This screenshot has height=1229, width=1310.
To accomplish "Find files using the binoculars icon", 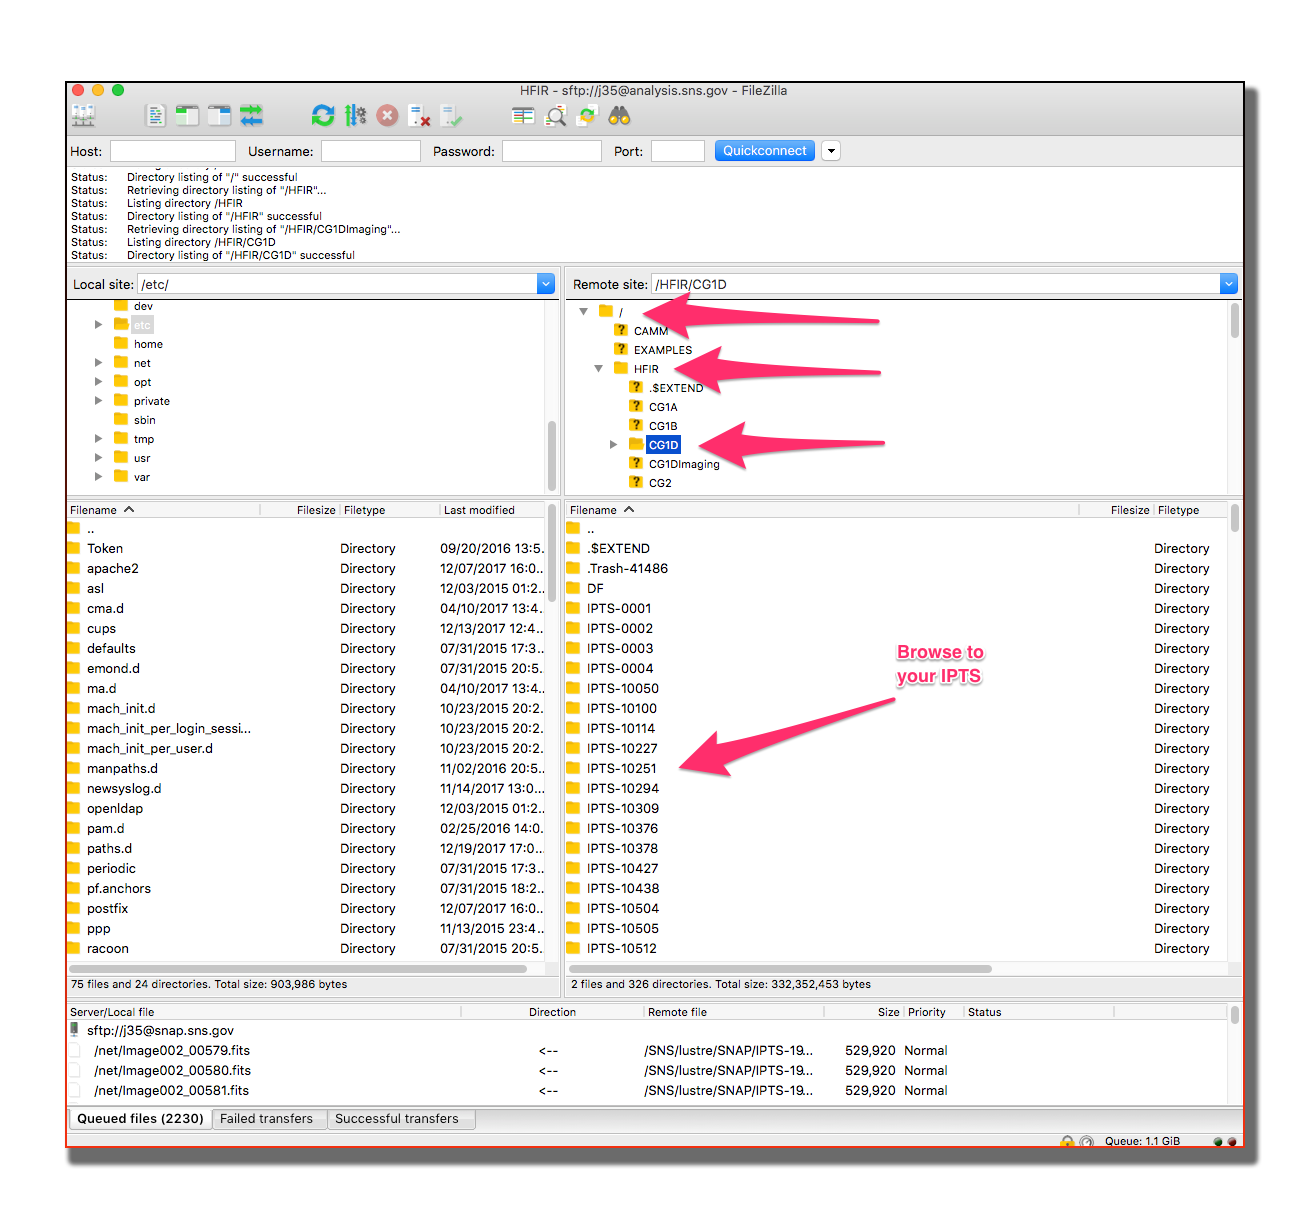I will click(x=619, y=115).
